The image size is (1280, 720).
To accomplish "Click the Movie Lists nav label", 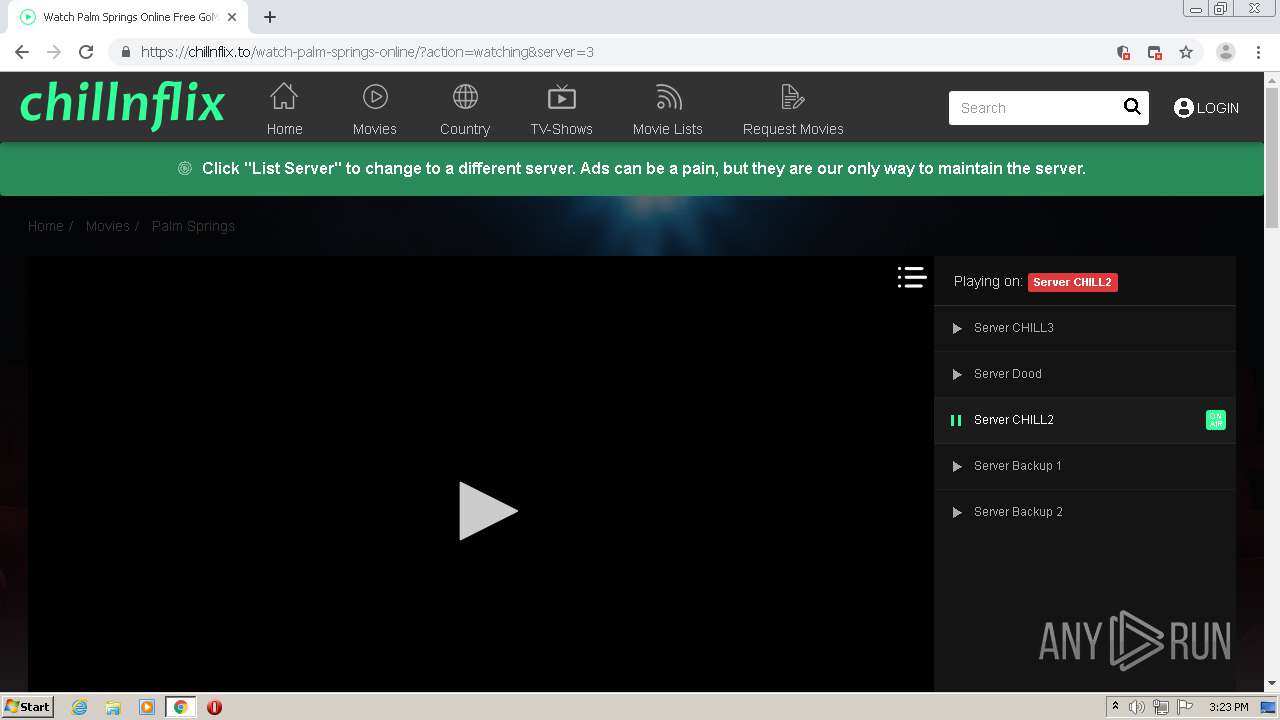I will tap(668, 129).
